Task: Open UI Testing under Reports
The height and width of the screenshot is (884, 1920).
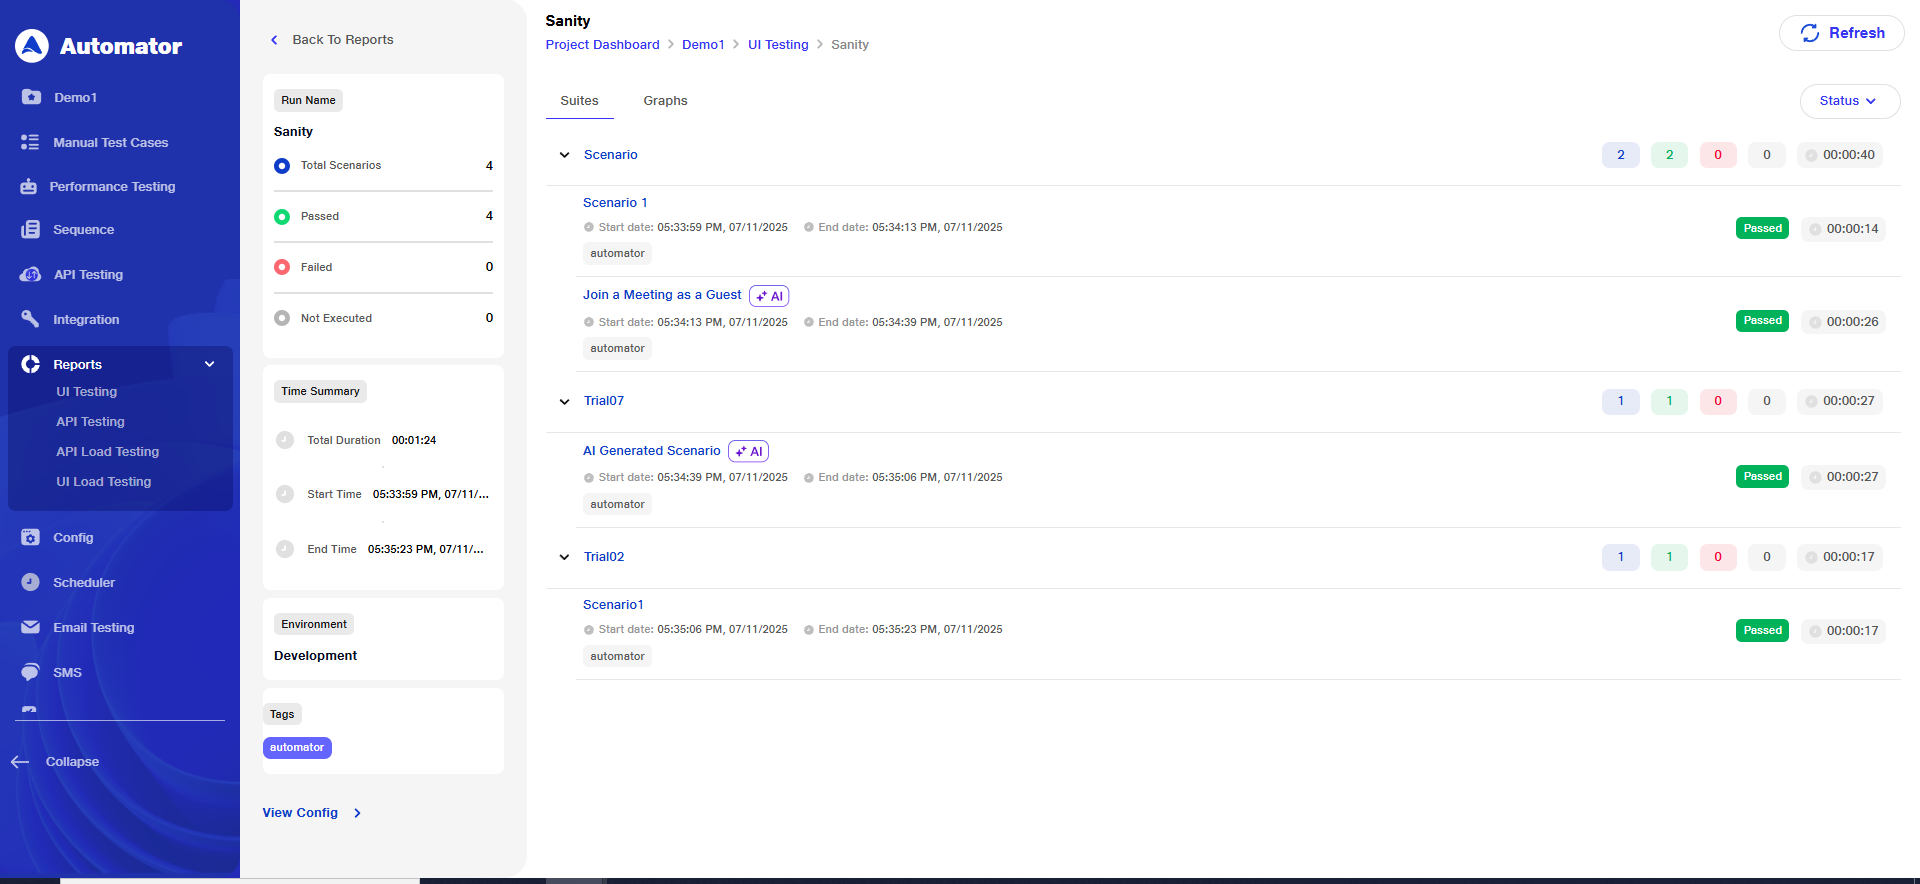Action: pyautogui.click(x=86, y=392)
